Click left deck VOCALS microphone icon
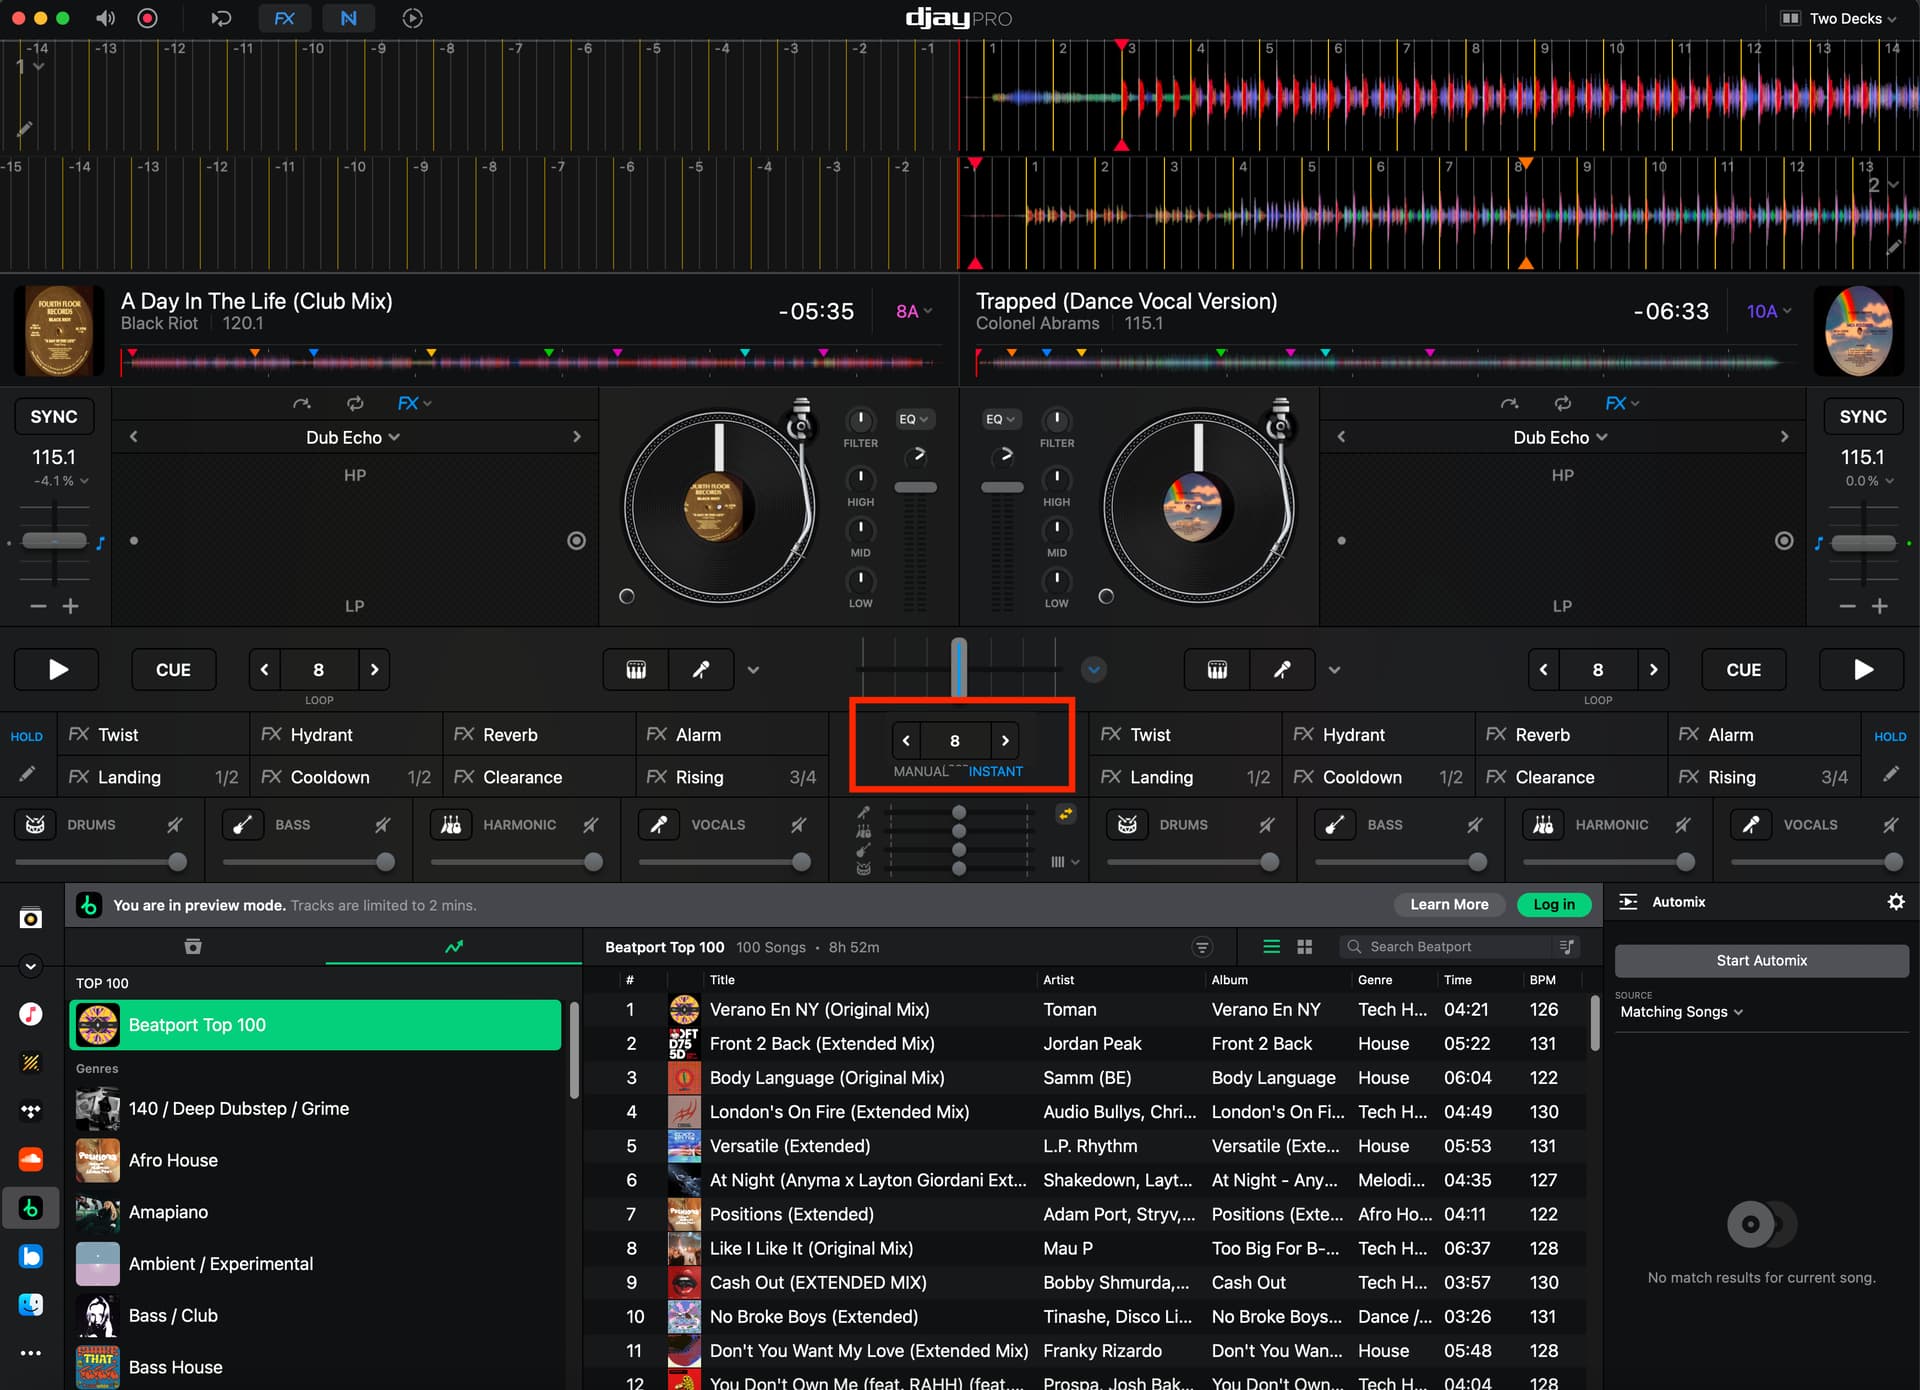 tap(659, 825)
